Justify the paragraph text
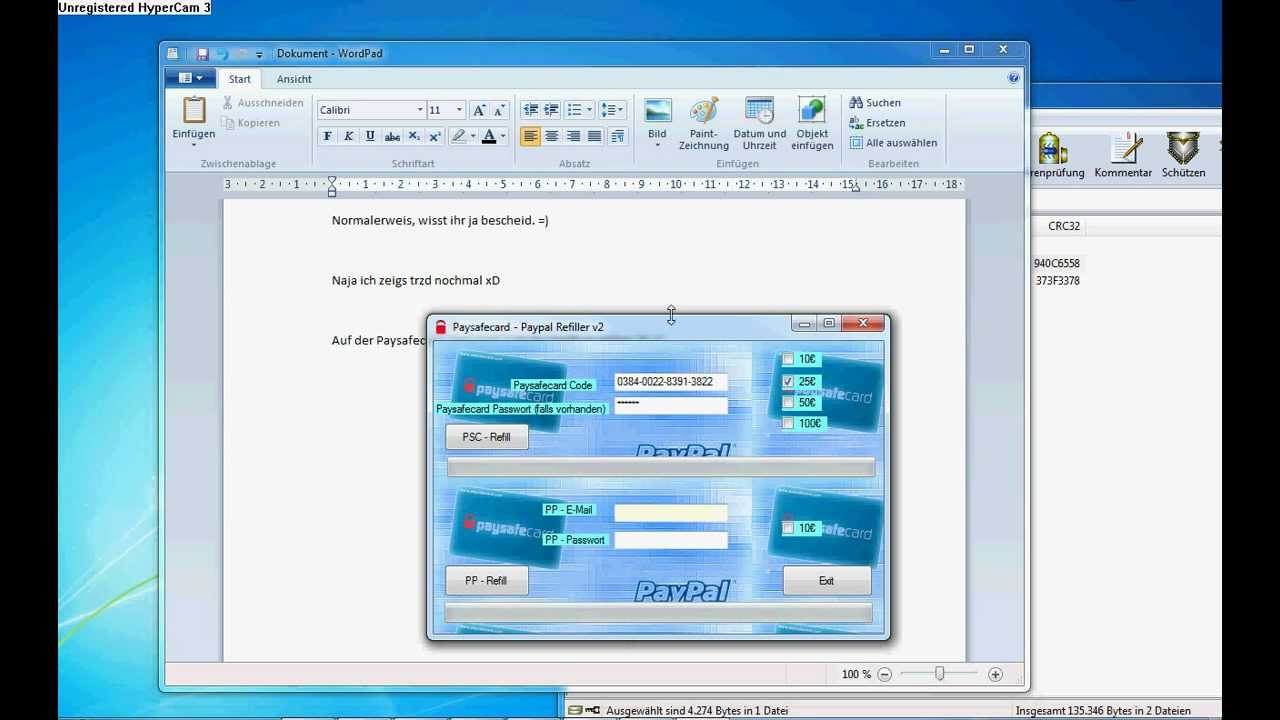Screen dimensions: 1280x720 click(595, 136)
